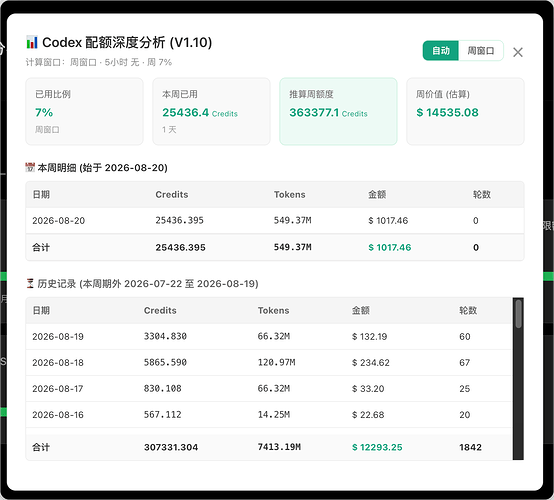Click the 2026-08-17 history row

(x=269, y=389)
